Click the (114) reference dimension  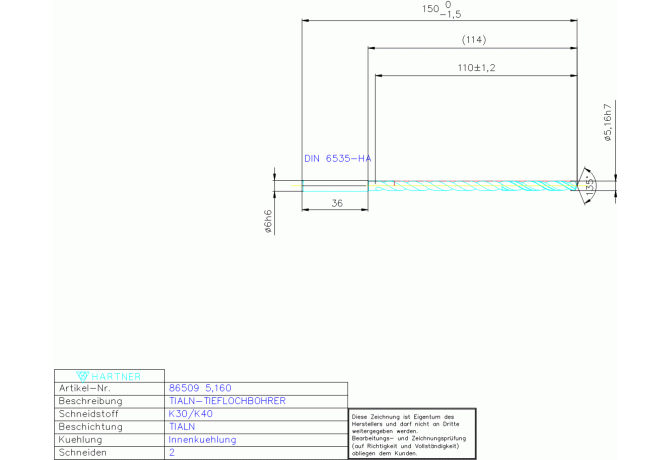tap(473, 40)
